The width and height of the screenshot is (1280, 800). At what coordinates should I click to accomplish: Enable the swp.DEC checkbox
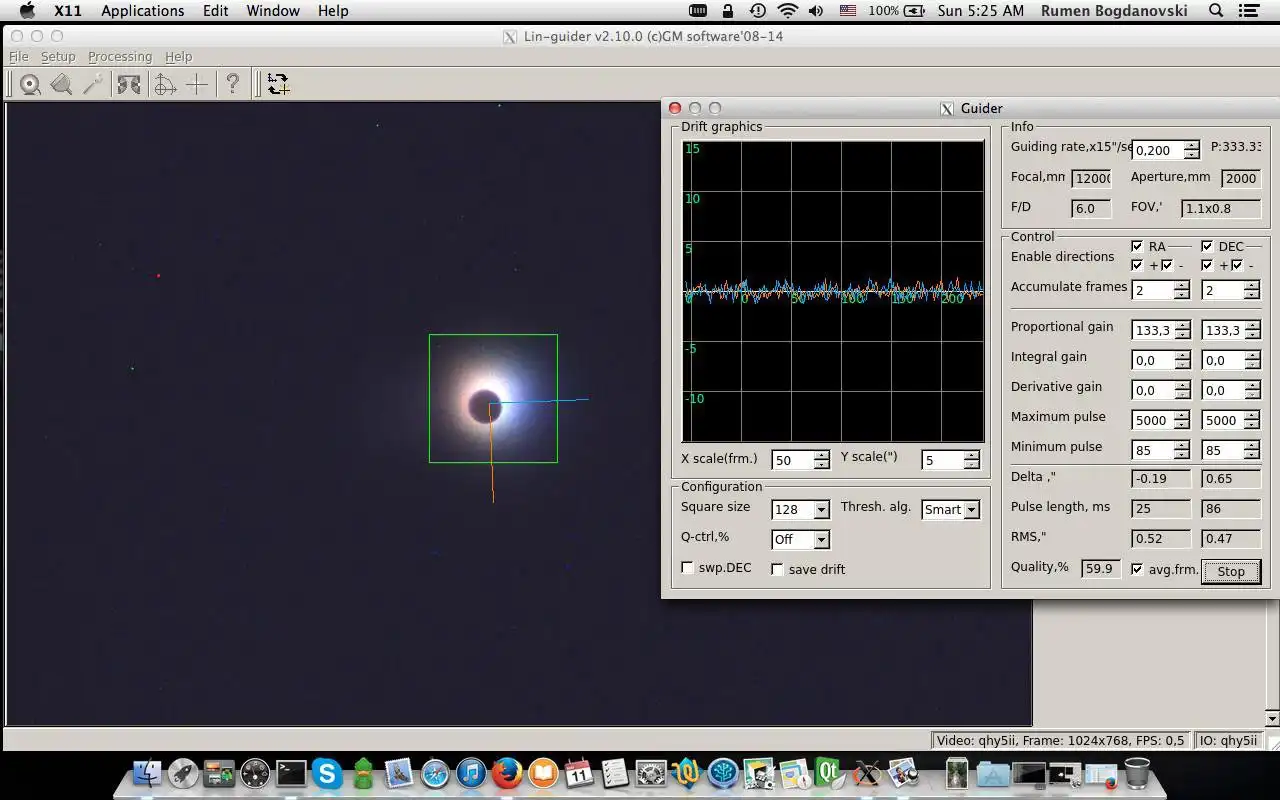coord(688,568)
